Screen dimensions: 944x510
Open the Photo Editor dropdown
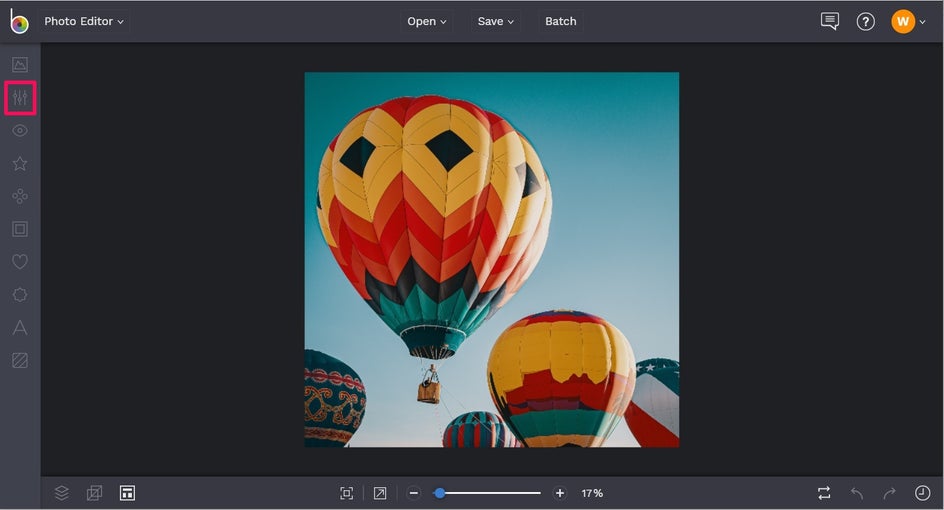coord(84,21)
